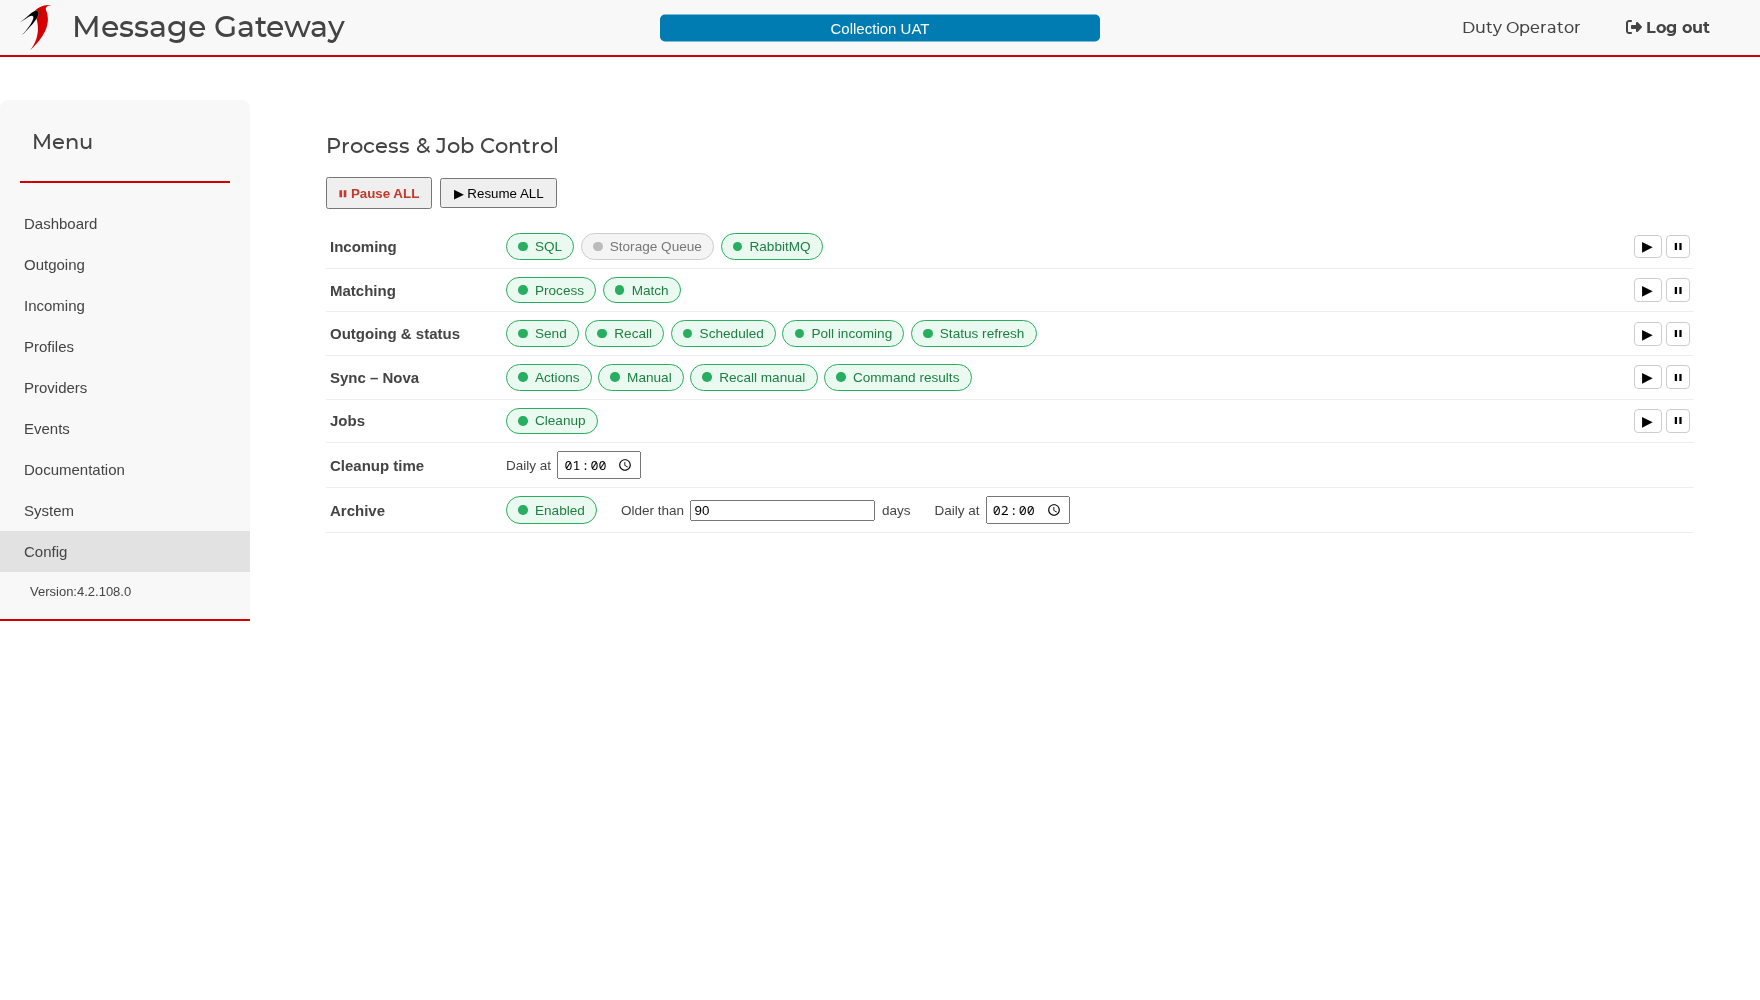1760x1000 pixels.
Task: Toggle the Command results process
Action: 898,378
